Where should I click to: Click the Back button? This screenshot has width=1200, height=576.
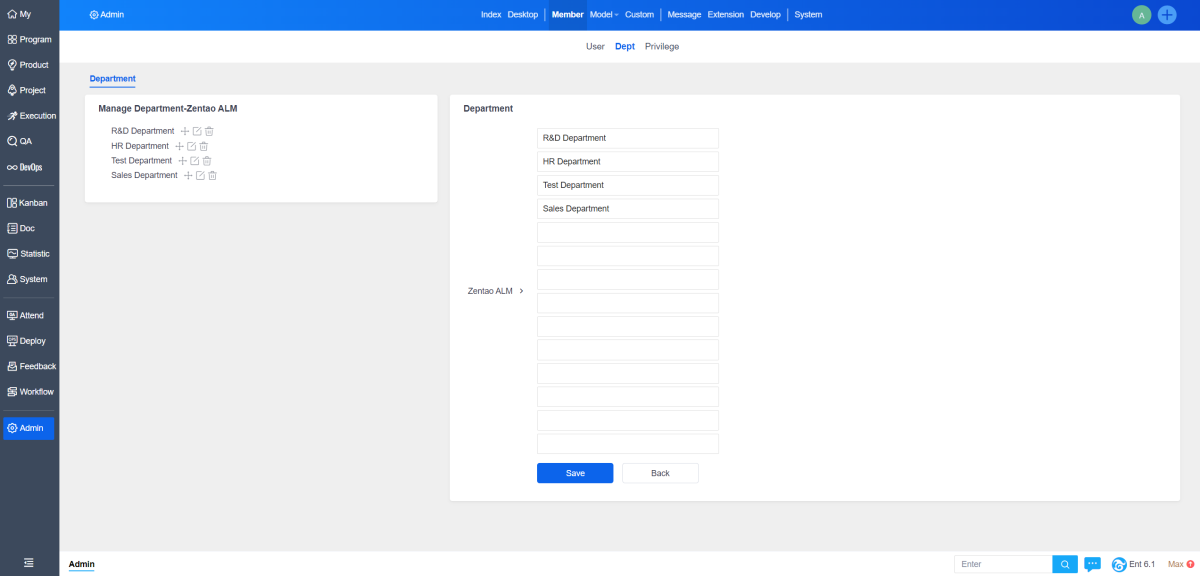point(660,473)
